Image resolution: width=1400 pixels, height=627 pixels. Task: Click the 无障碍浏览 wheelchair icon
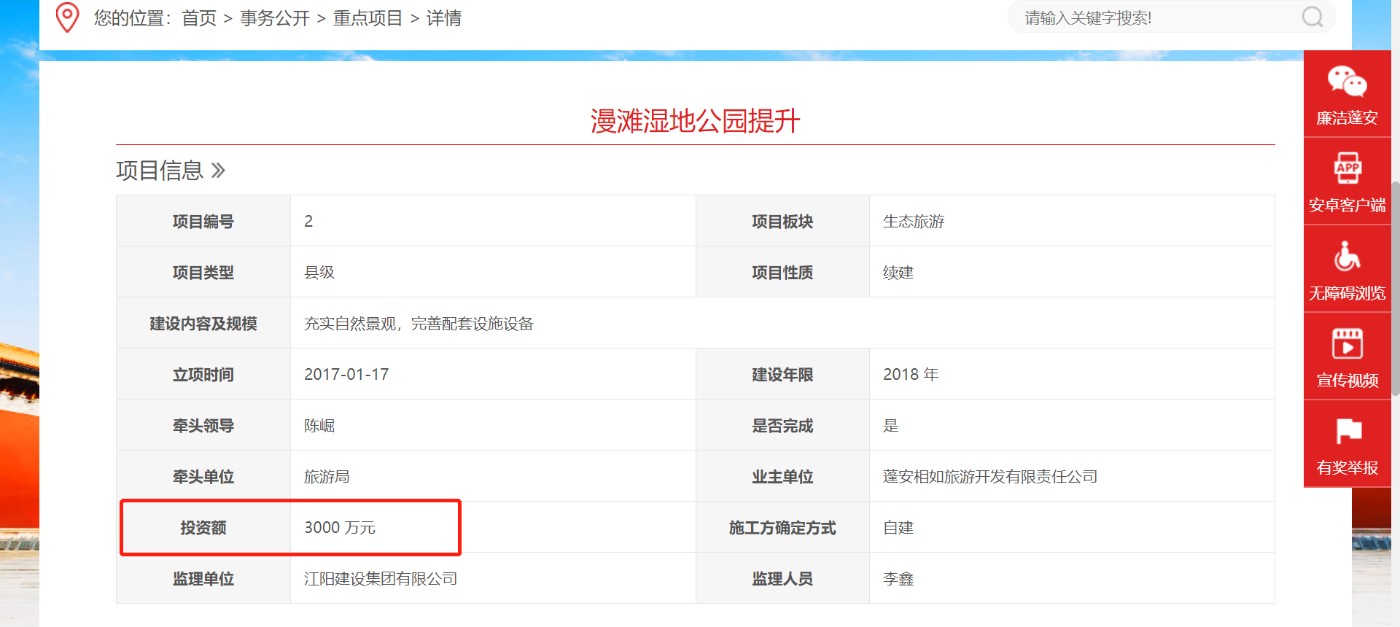pyautogui.click(x=1347, y=257)
